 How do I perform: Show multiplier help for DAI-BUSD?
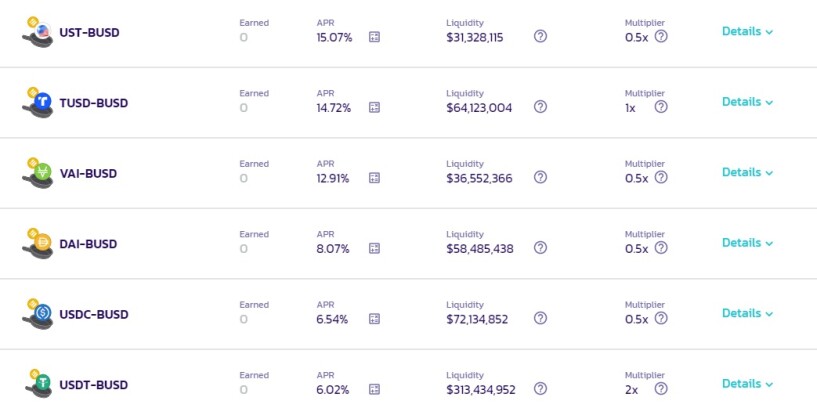point(661,248)
